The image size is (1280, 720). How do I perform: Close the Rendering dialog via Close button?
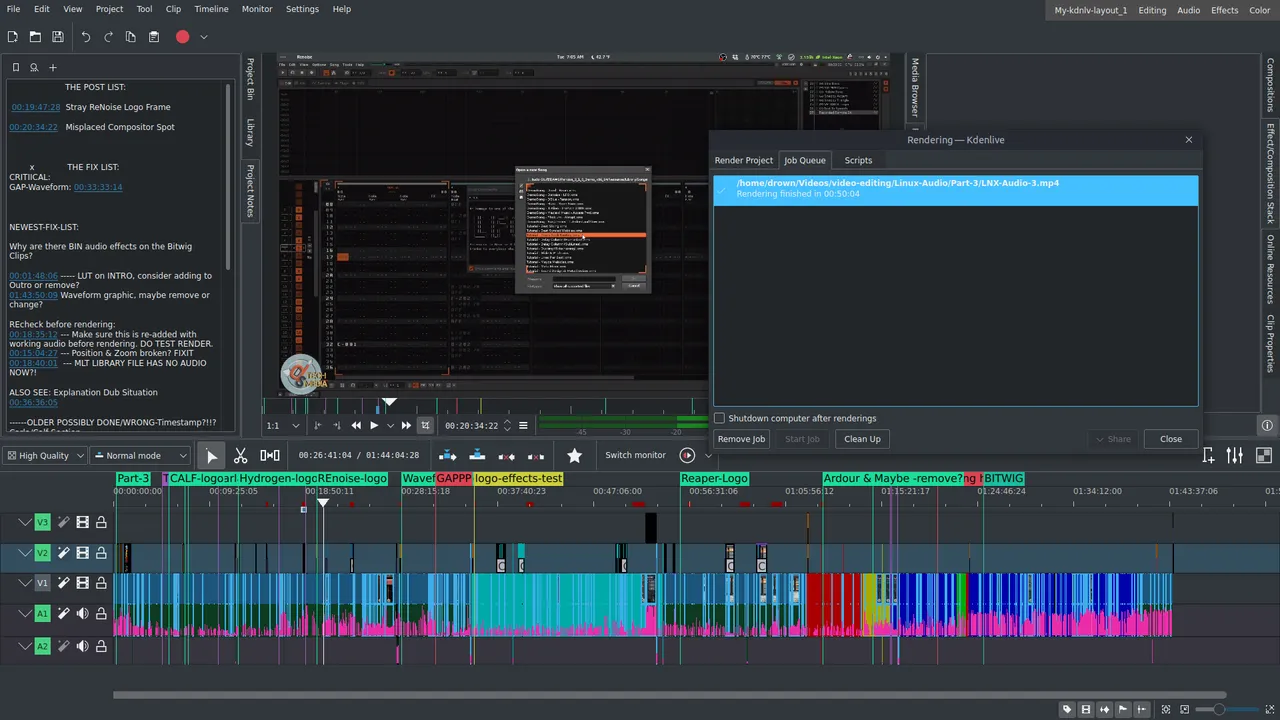click(1171, 439)
